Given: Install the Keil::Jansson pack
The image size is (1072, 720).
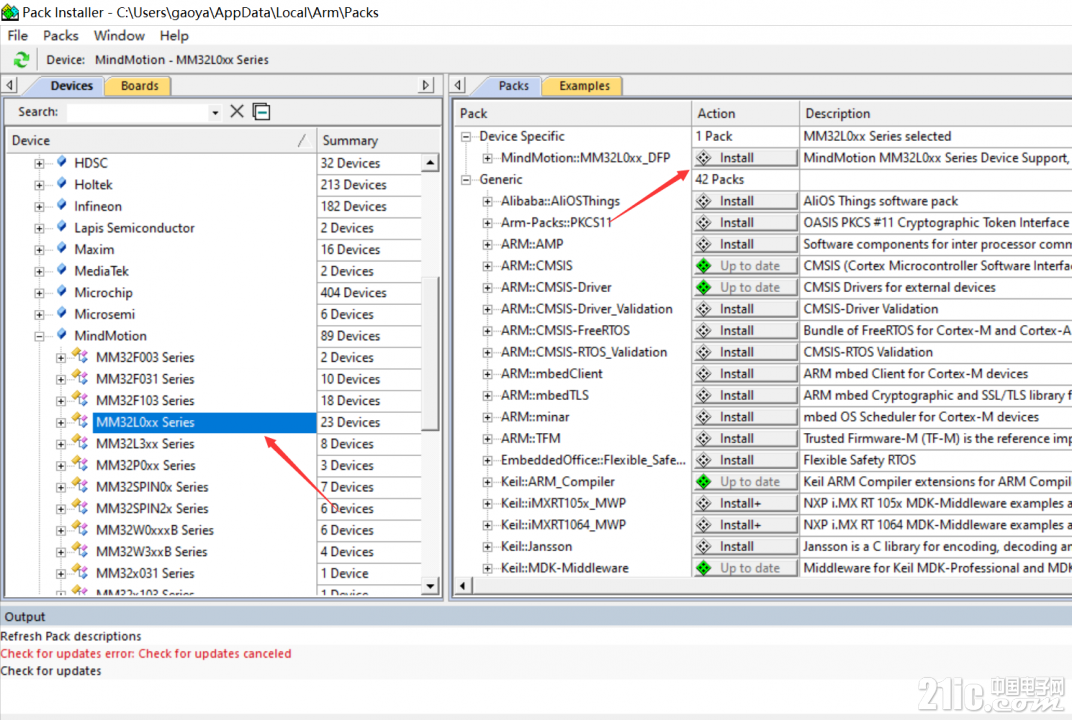Looking at the screenshot, I should 745,546.
